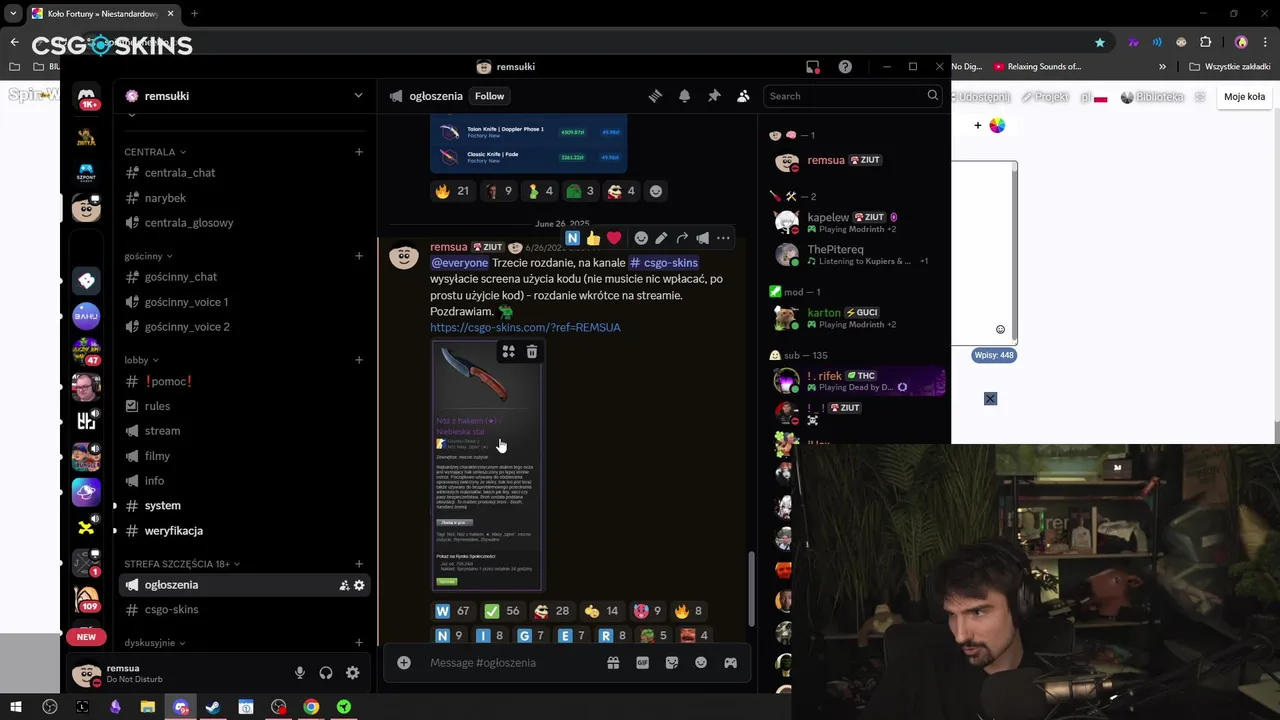Open user settings gear icon
The width and height of the screenshot is (1280, 720).
(352, 673)
